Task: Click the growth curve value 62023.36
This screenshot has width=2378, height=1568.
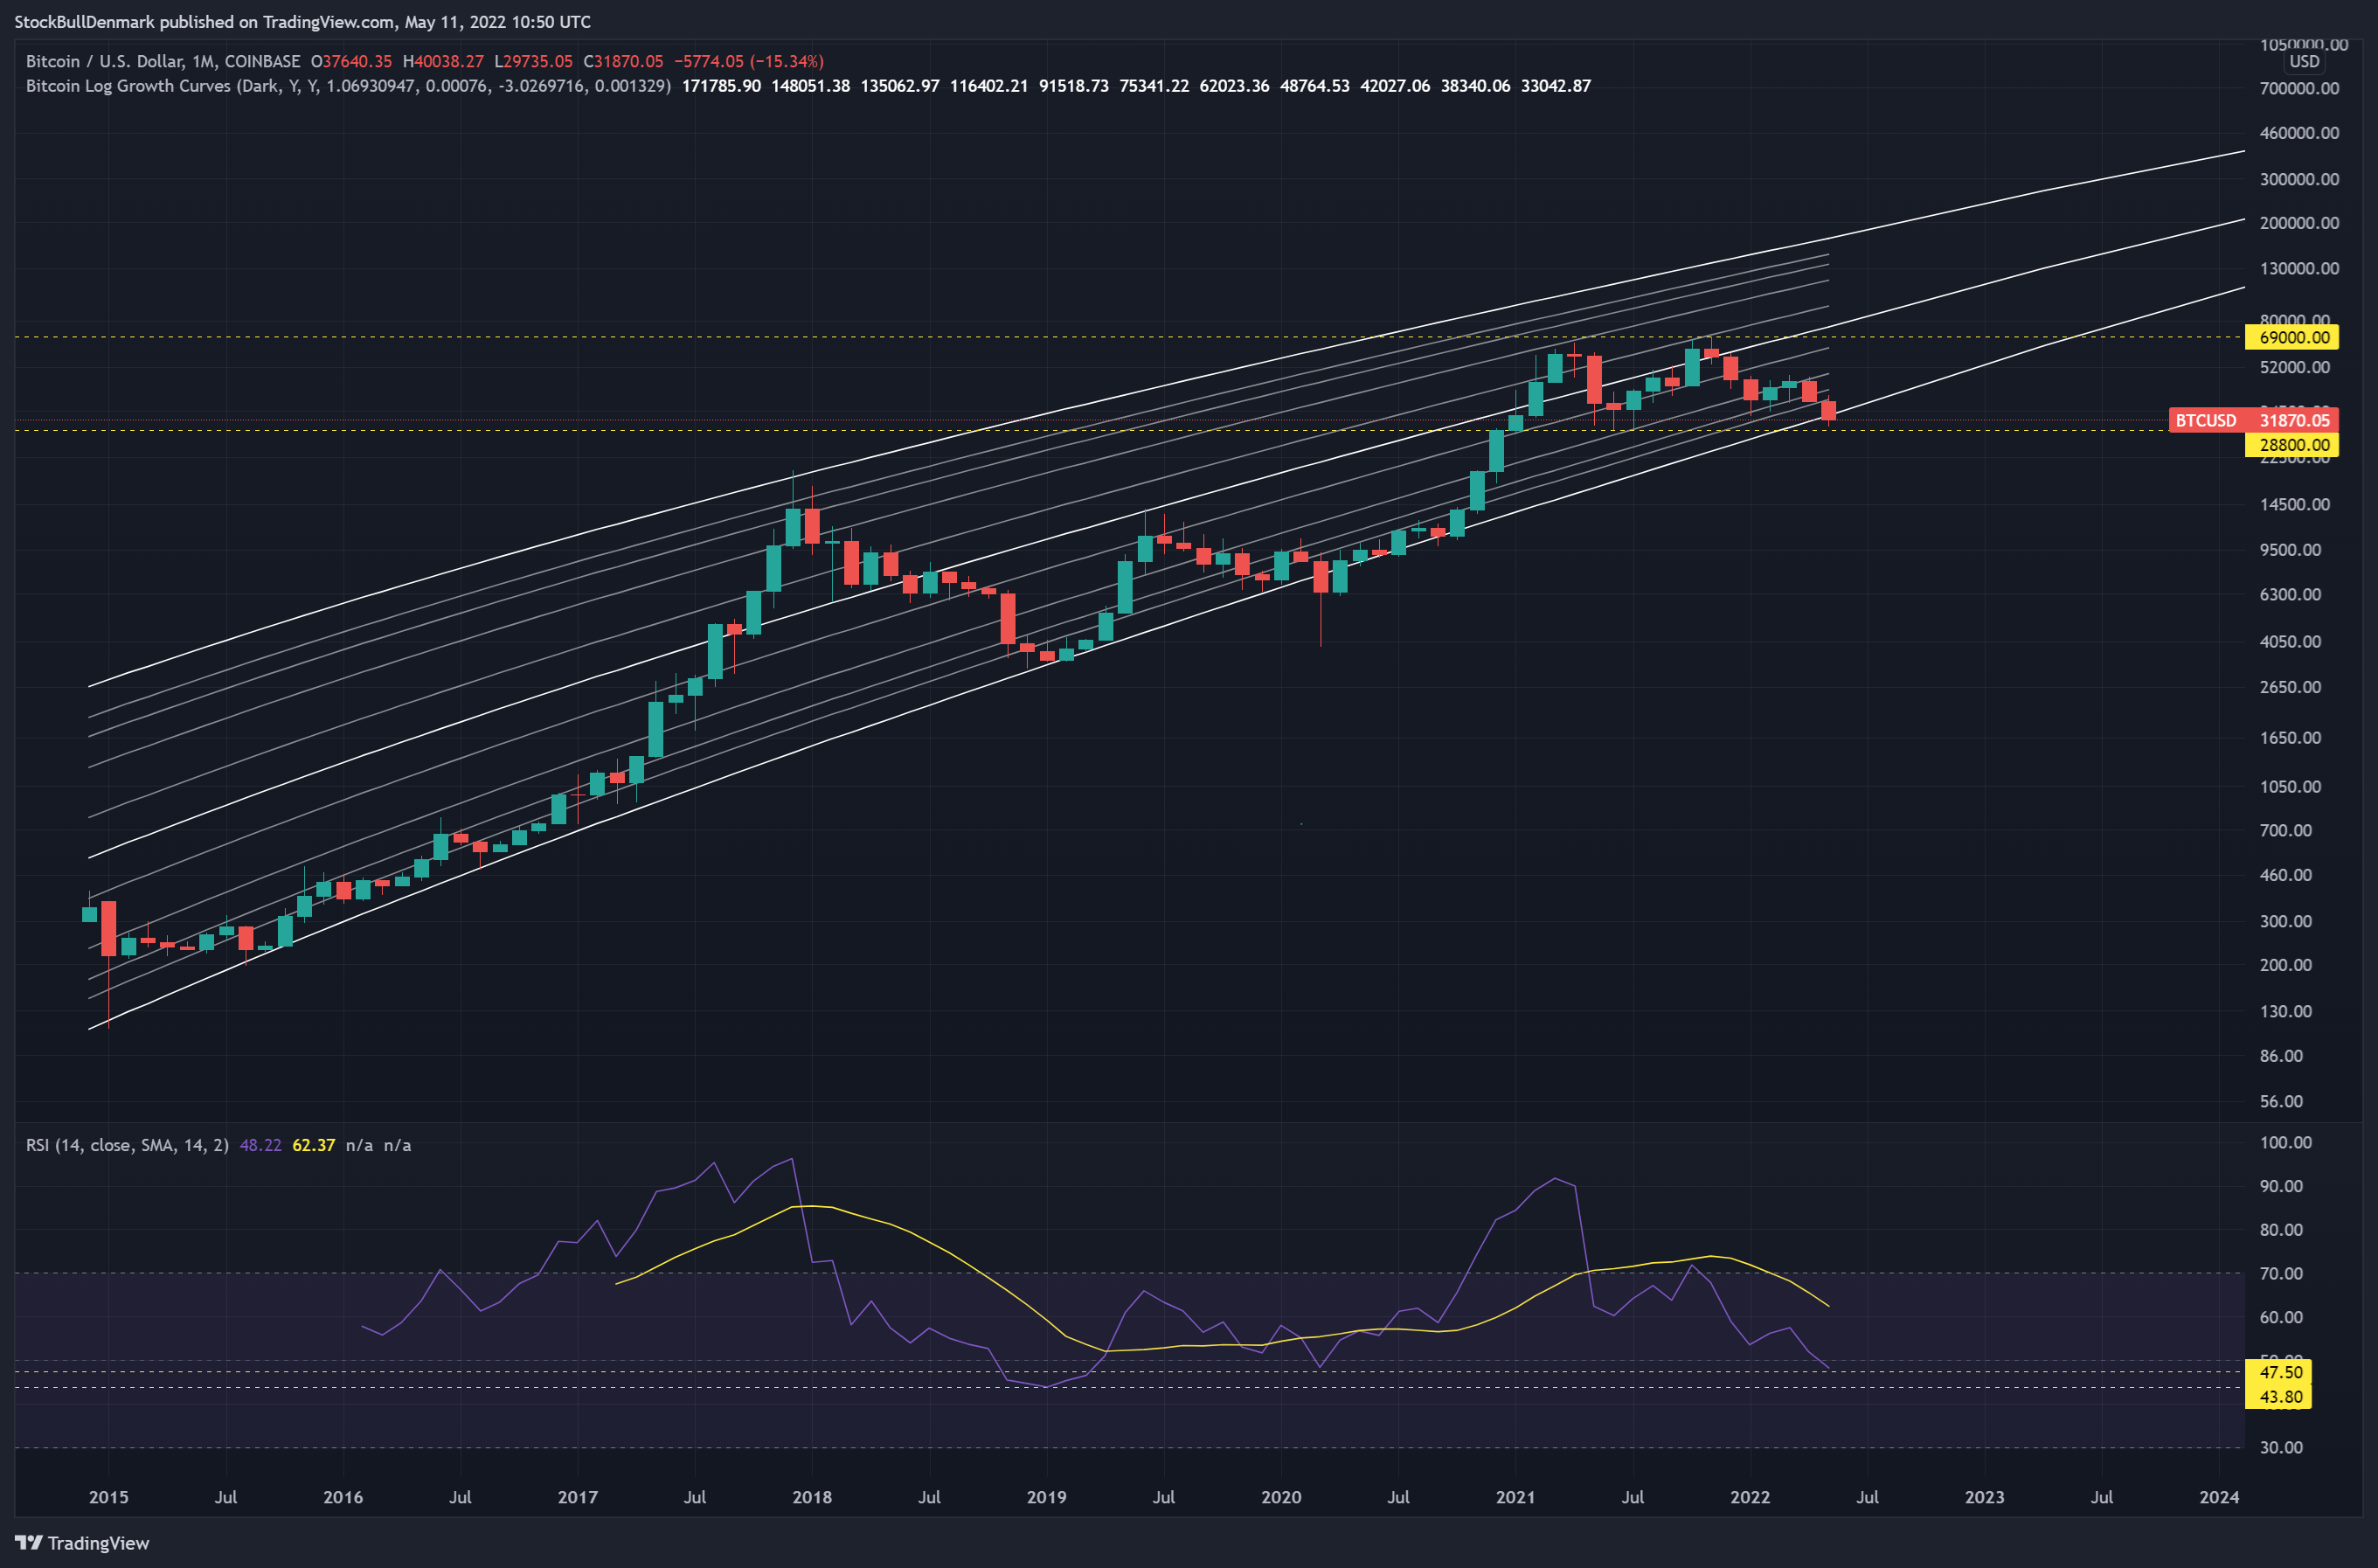Action: [x=1234, y=86]
